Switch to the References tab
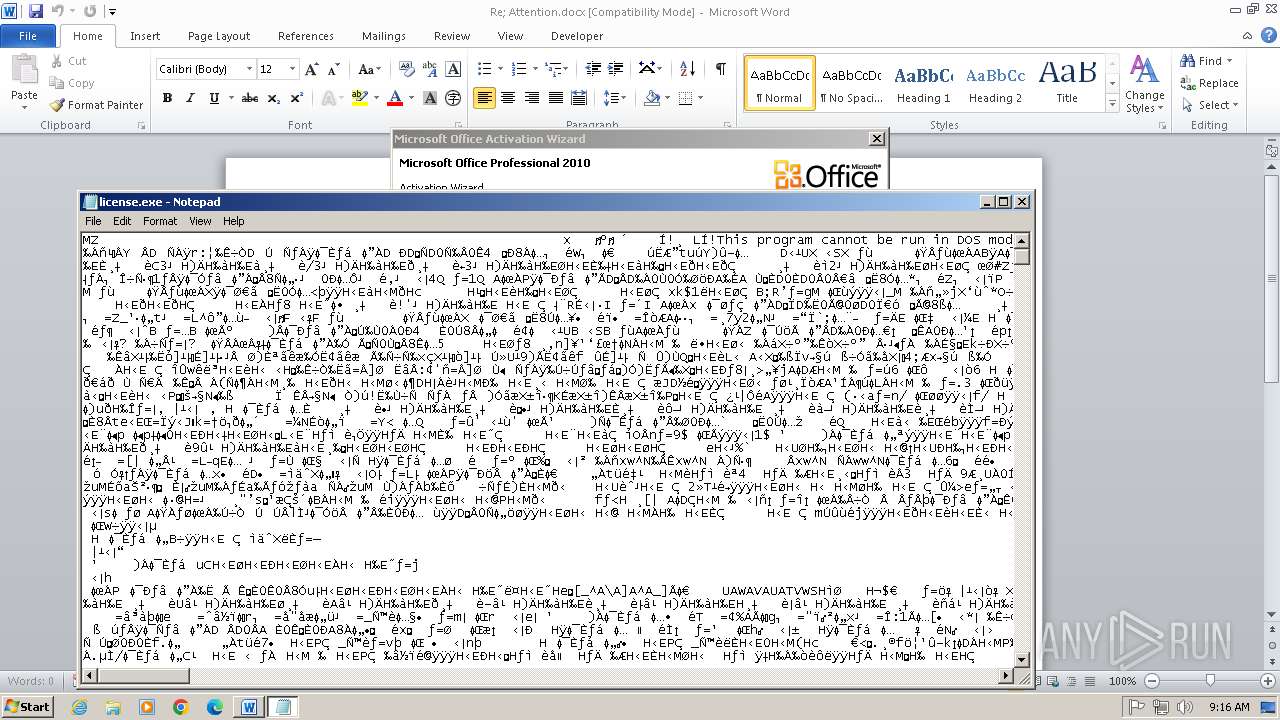This screenshot has width=1280, height=720. [306, 36]
